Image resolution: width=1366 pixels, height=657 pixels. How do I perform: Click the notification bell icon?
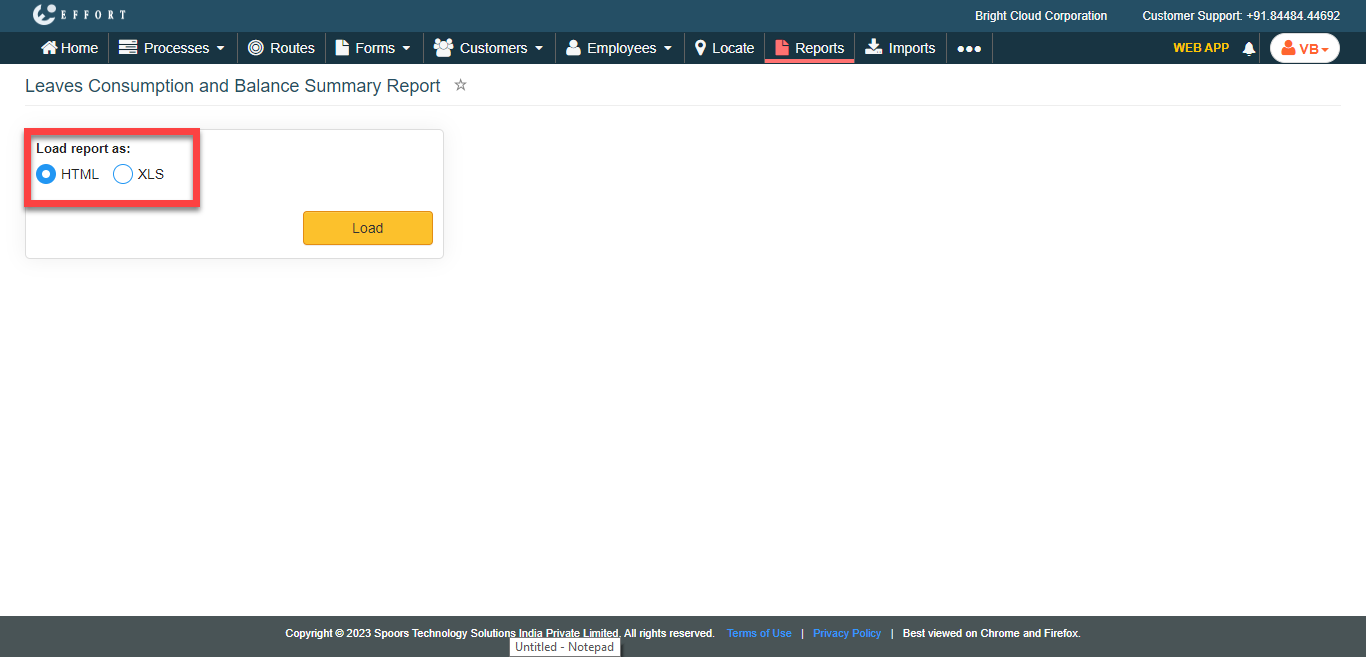coord(1248,48)
